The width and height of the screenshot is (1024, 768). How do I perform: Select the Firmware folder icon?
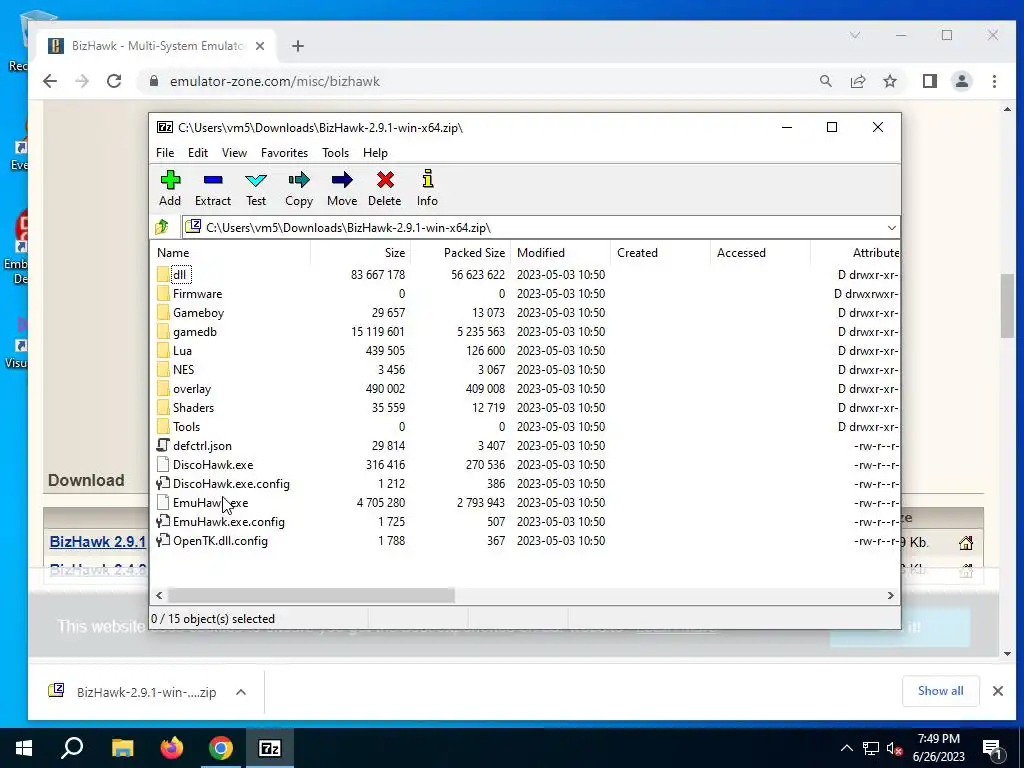pyautogui.click(x=163, y=293)
